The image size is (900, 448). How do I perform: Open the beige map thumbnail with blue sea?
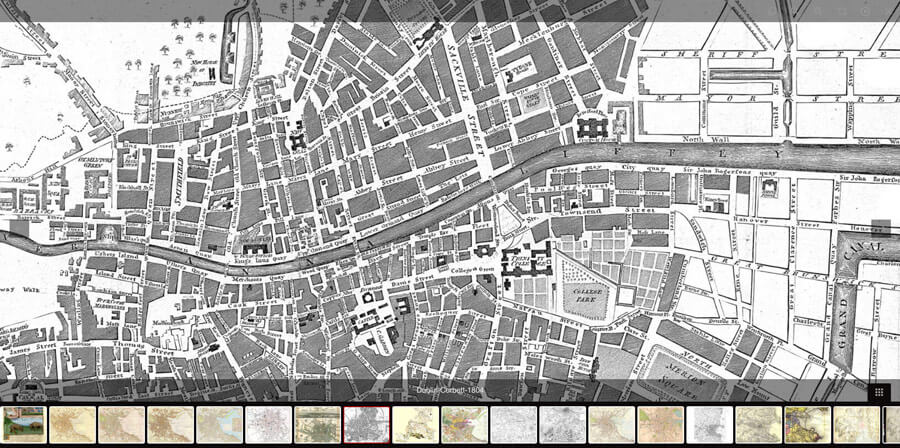[219, 424]
